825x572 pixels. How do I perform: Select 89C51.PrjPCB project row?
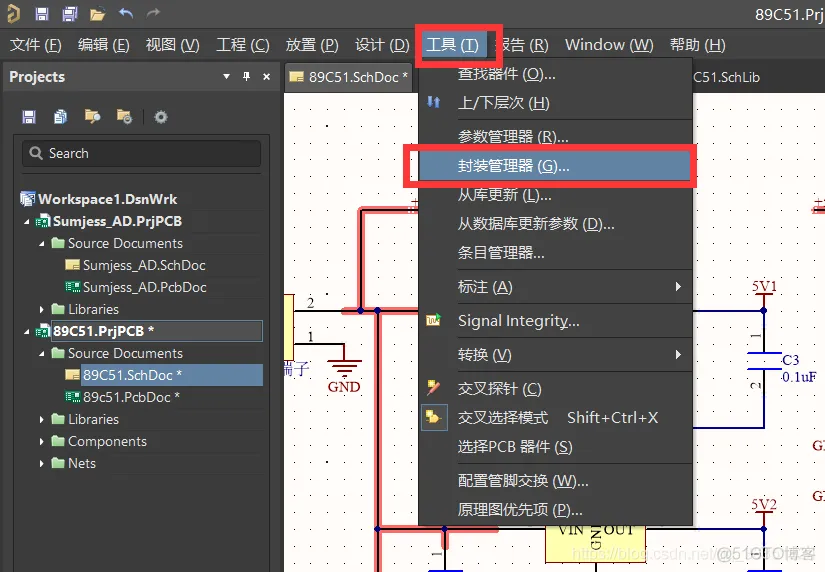point(157,331)
